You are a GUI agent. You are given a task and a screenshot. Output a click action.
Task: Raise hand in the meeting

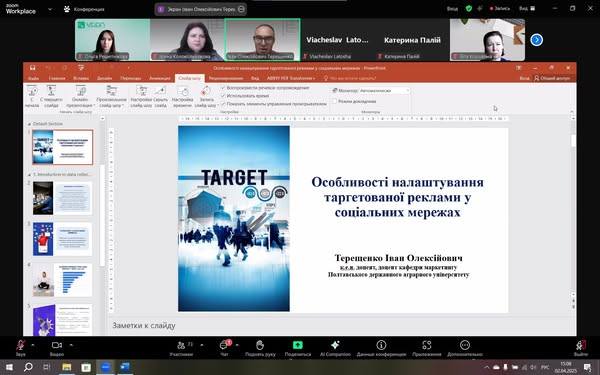(x=260, y=347)
